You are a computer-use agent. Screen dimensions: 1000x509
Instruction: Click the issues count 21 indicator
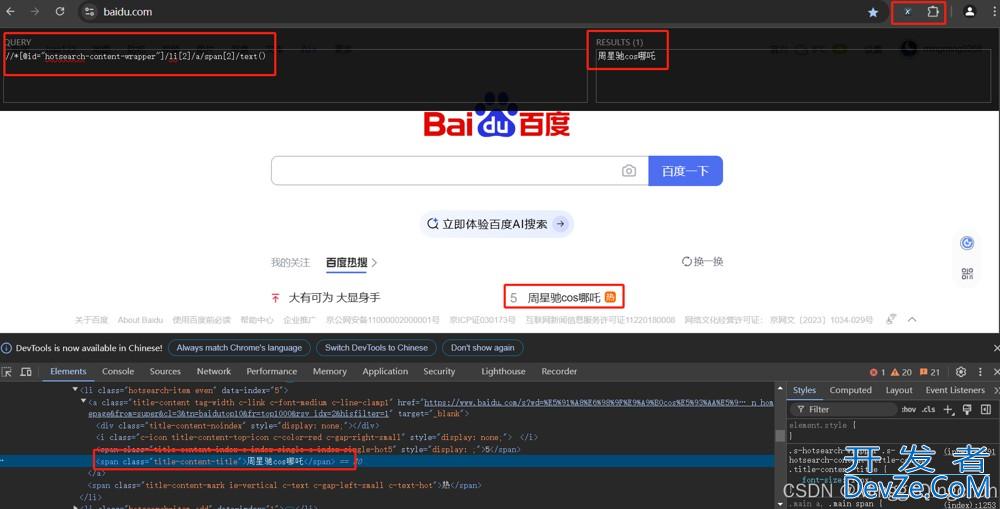tap(930, 372)
